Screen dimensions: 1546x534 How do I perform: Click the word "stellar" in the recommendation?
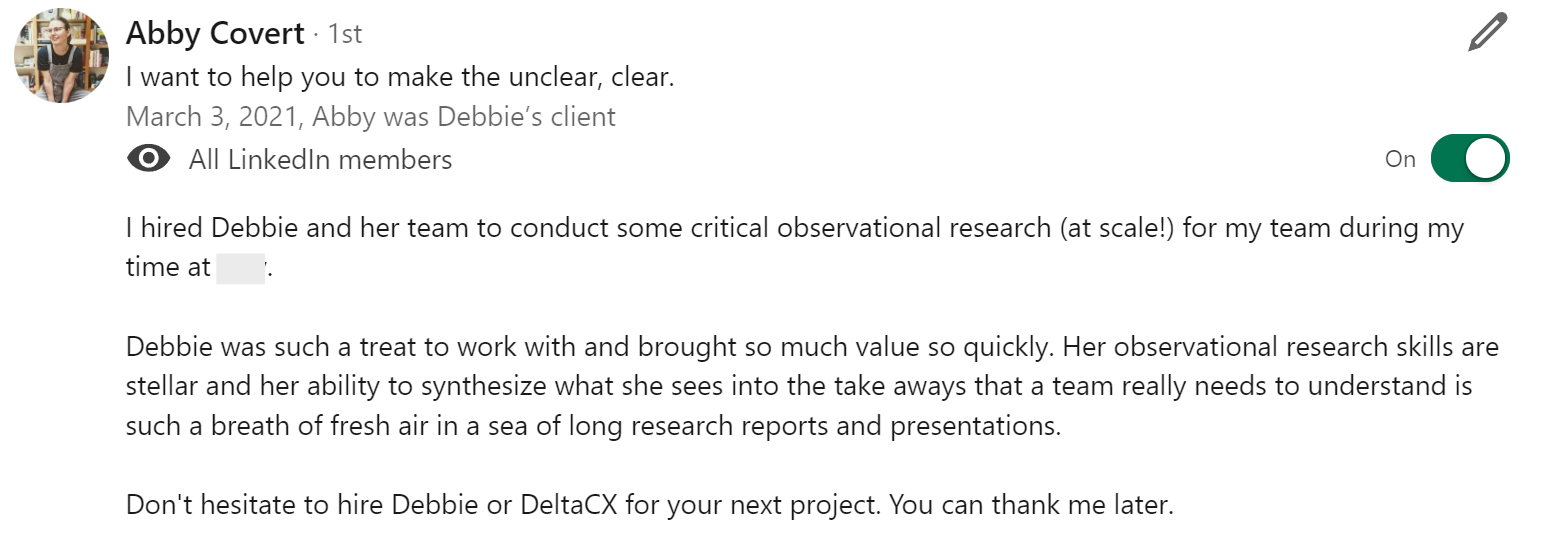point(158,386)
